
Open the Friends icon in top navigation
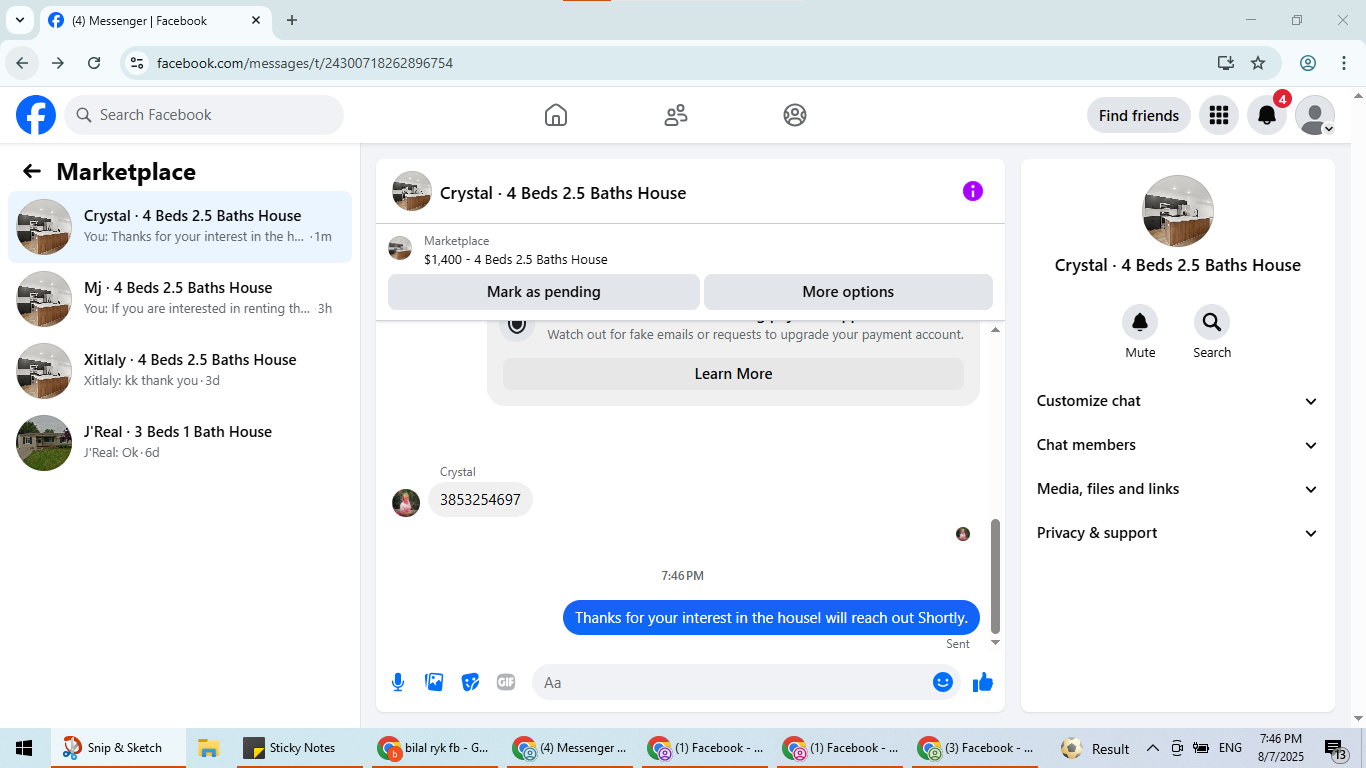click(676, 115)
